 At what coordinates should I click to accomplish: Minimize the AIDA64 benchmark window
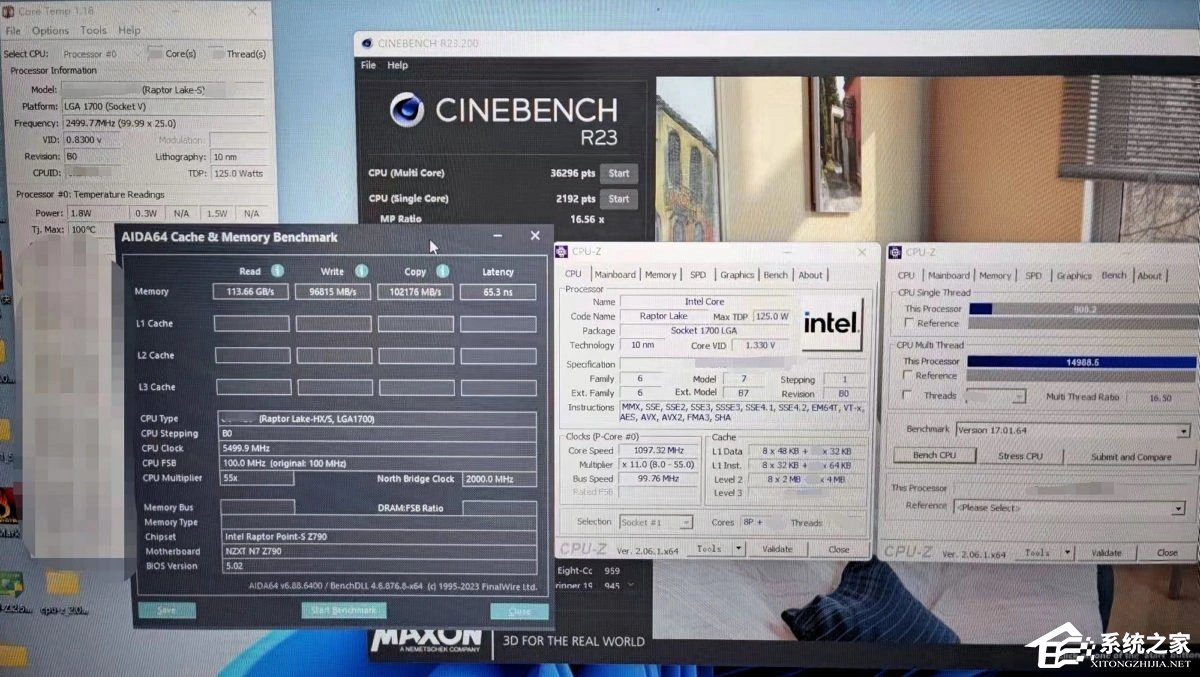click(x=498, y=236)
